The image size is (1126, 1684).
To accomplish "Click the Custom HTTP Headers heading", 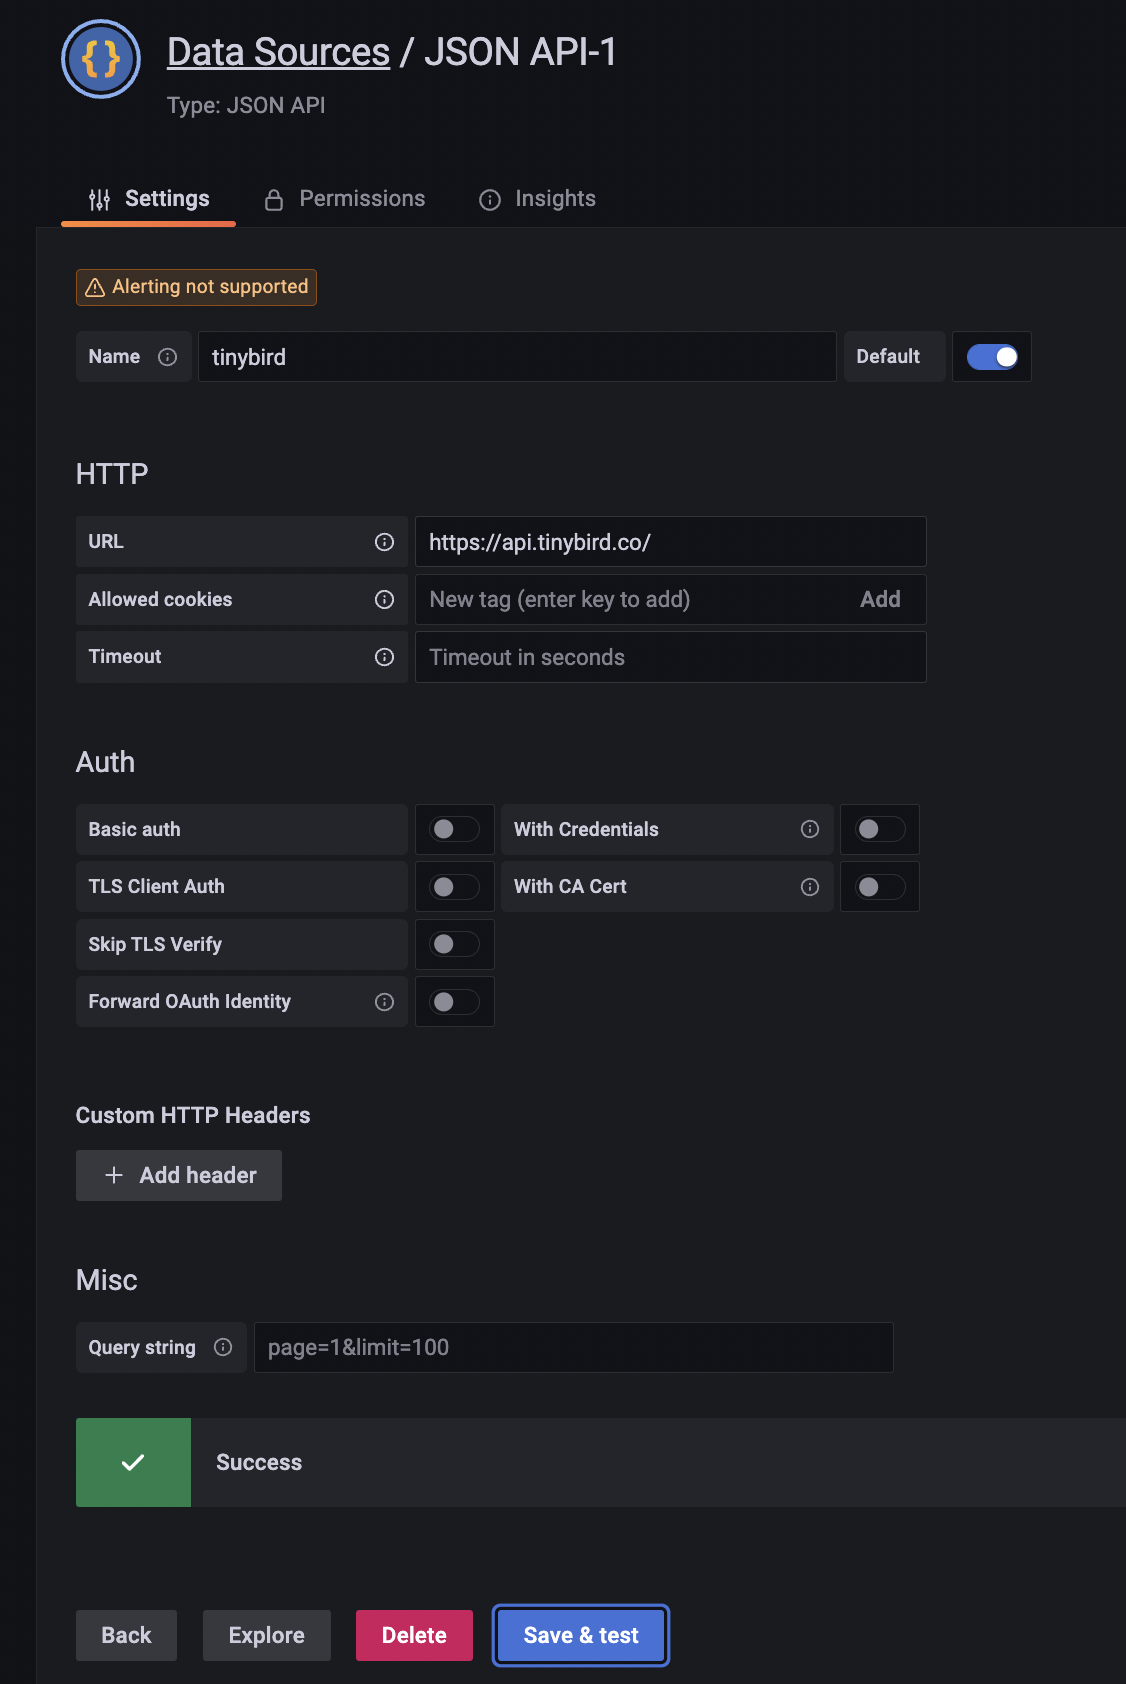I will pyautogui.click(x=193, y=1115).
